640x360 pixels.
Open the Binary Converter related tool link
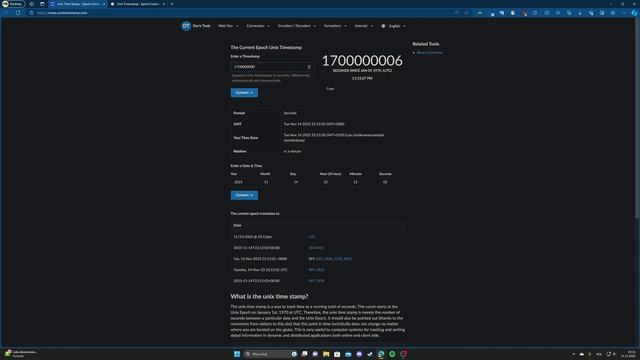(429, 53)
